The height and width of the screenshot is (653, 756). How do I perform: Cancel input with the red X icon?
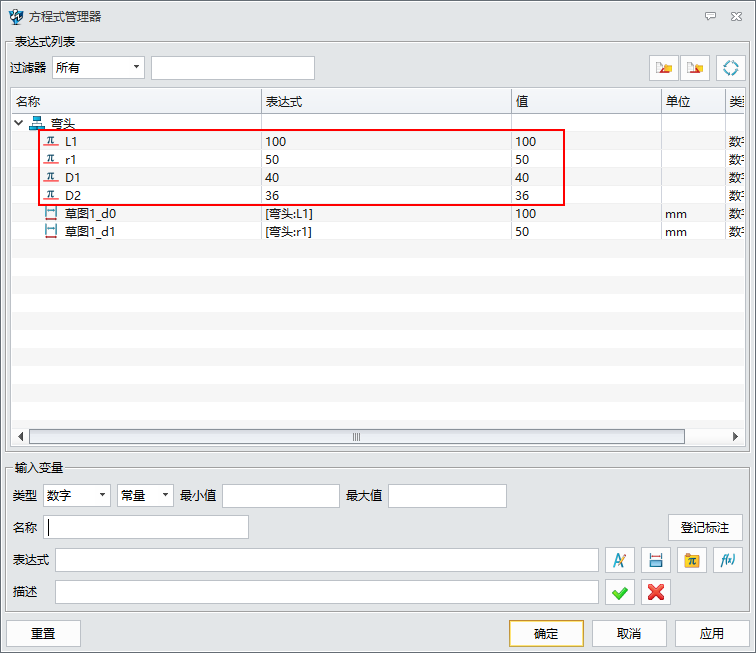coord(656,592)
